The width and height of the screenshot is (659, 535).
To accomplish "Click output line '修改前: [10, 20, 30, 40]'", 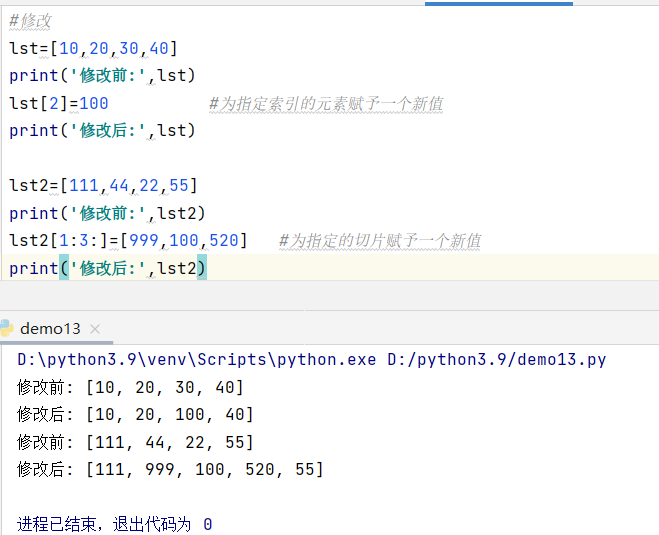I will pos(130,387).
